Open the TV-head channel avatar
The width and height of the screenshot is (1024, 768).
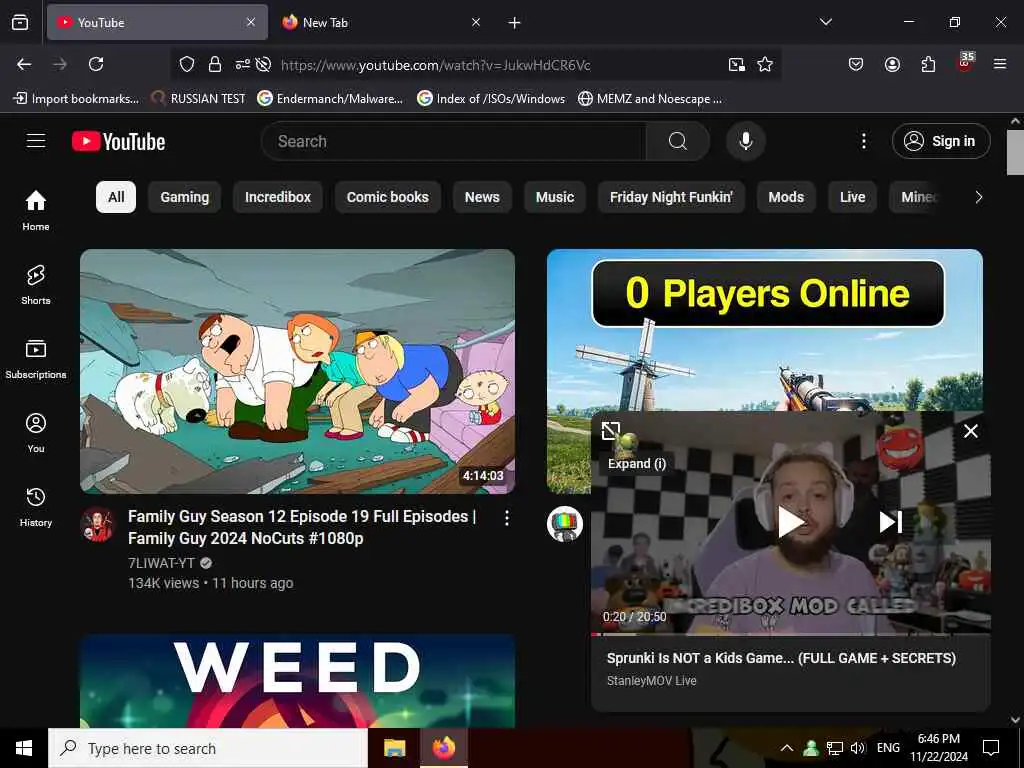pyautogui.click(x=565, y=524)
